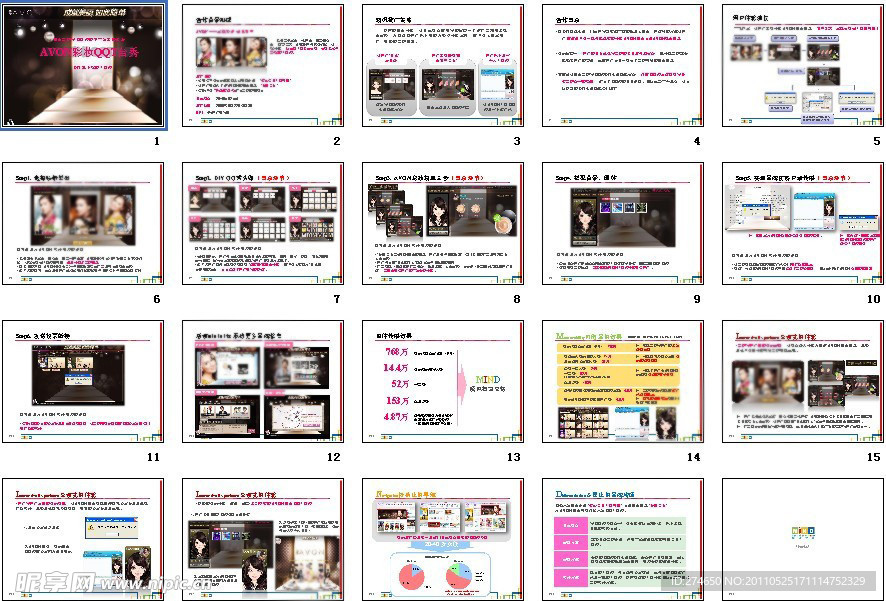Select the slide with two pie charts

(443, 539)
